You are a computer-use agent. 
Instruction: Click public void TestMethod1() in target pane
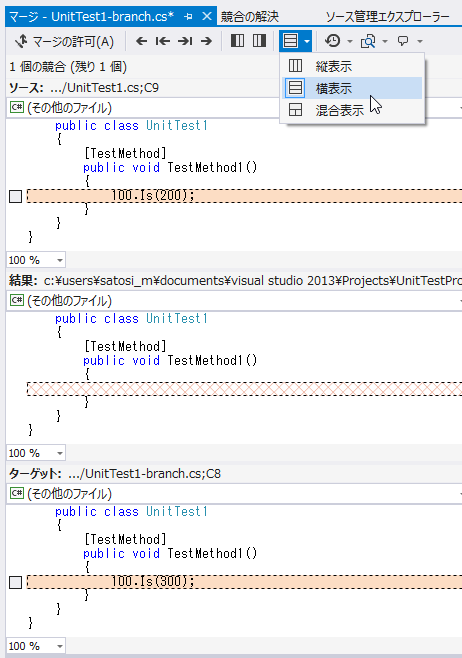170,554
